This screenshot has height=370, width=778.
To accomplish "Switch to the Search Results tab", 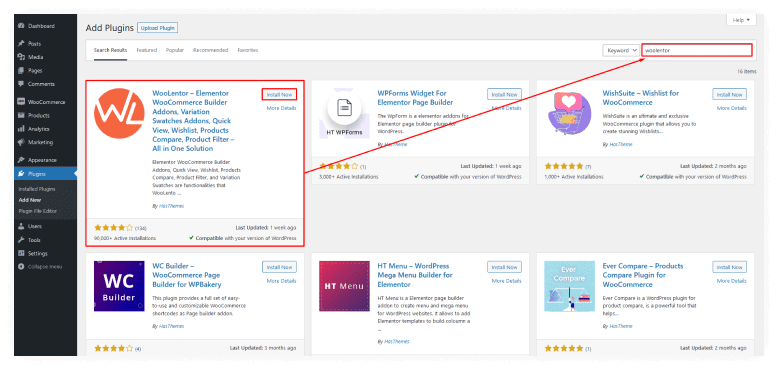I will pyautogui.click(x=111, y=50).
